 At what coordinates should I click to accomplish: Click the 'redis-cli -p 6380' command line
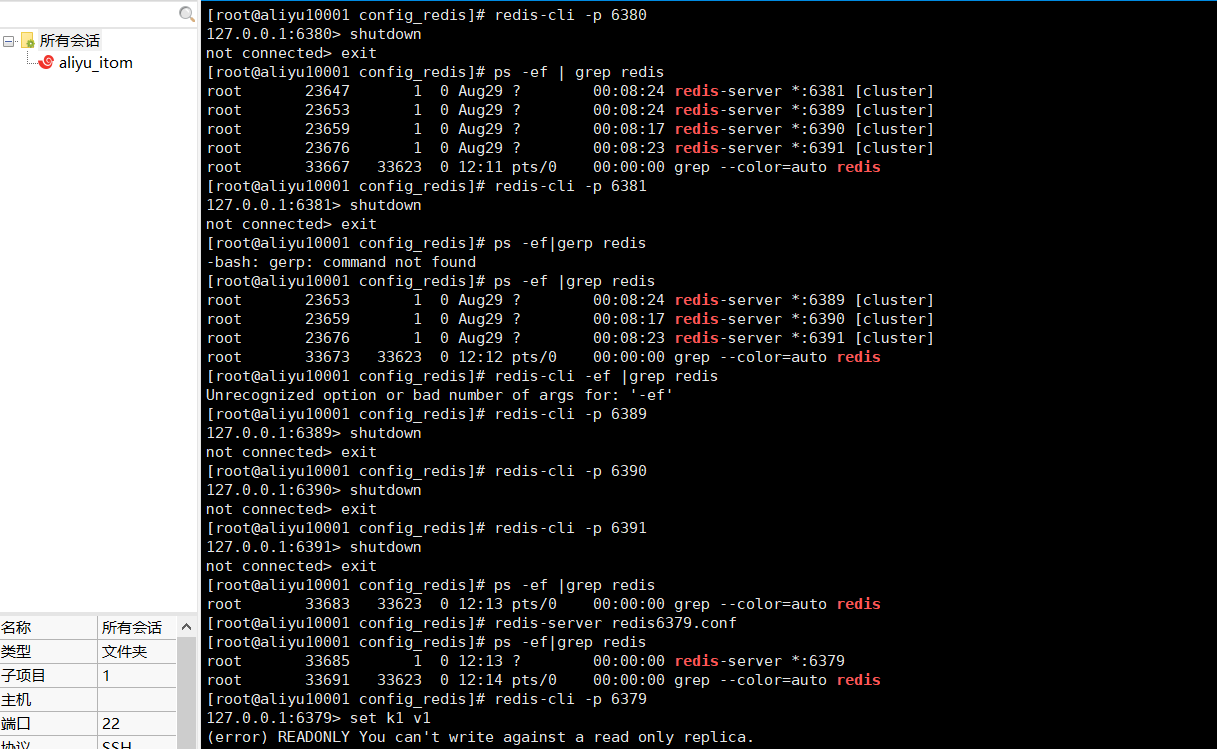[426, 15]
